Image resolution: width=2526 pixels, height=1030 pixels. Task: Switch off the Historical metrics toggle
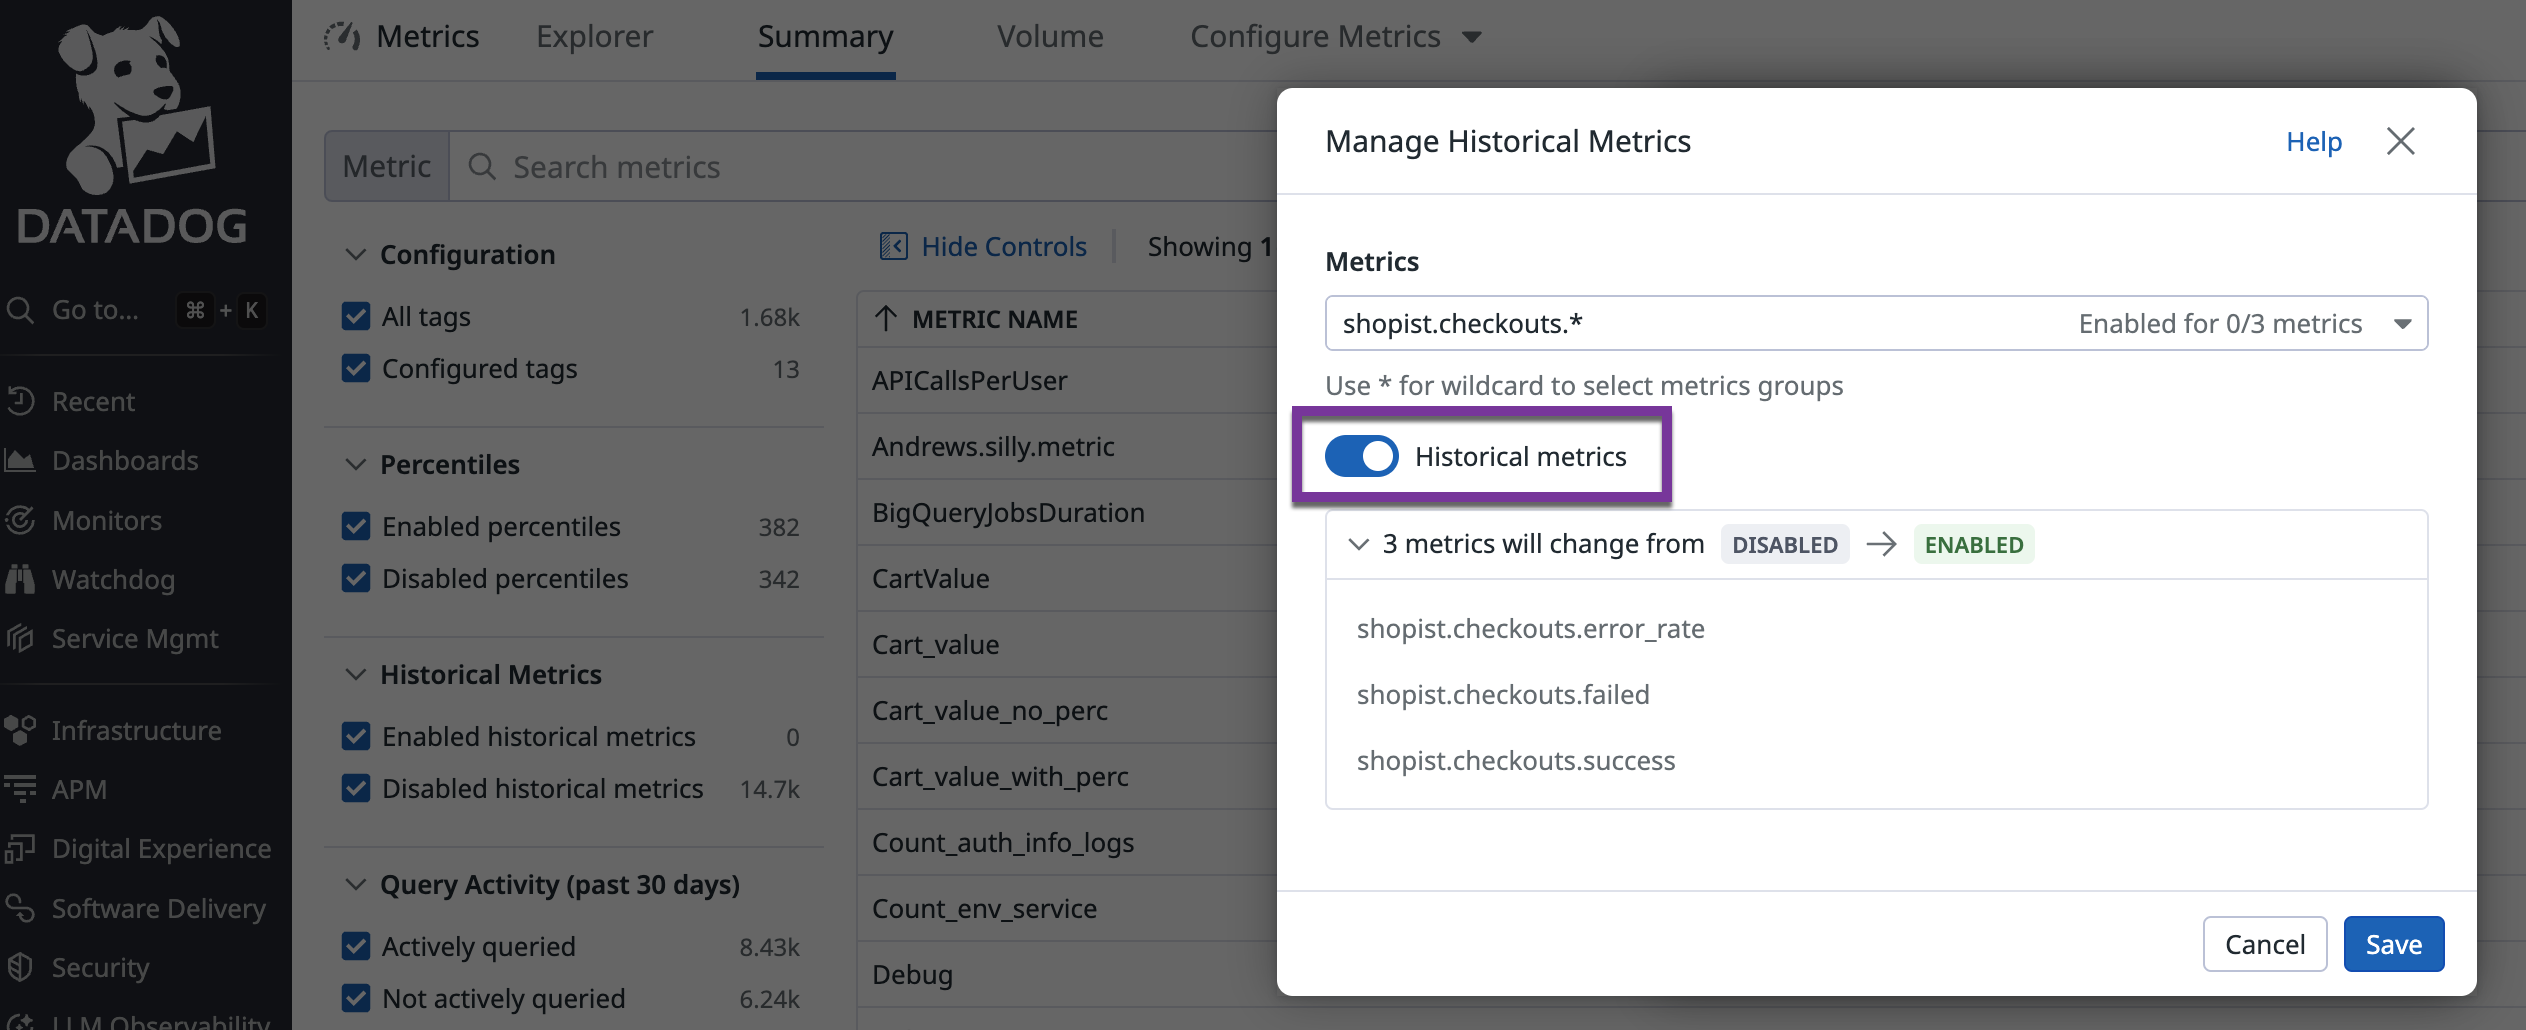(1361, 456)
